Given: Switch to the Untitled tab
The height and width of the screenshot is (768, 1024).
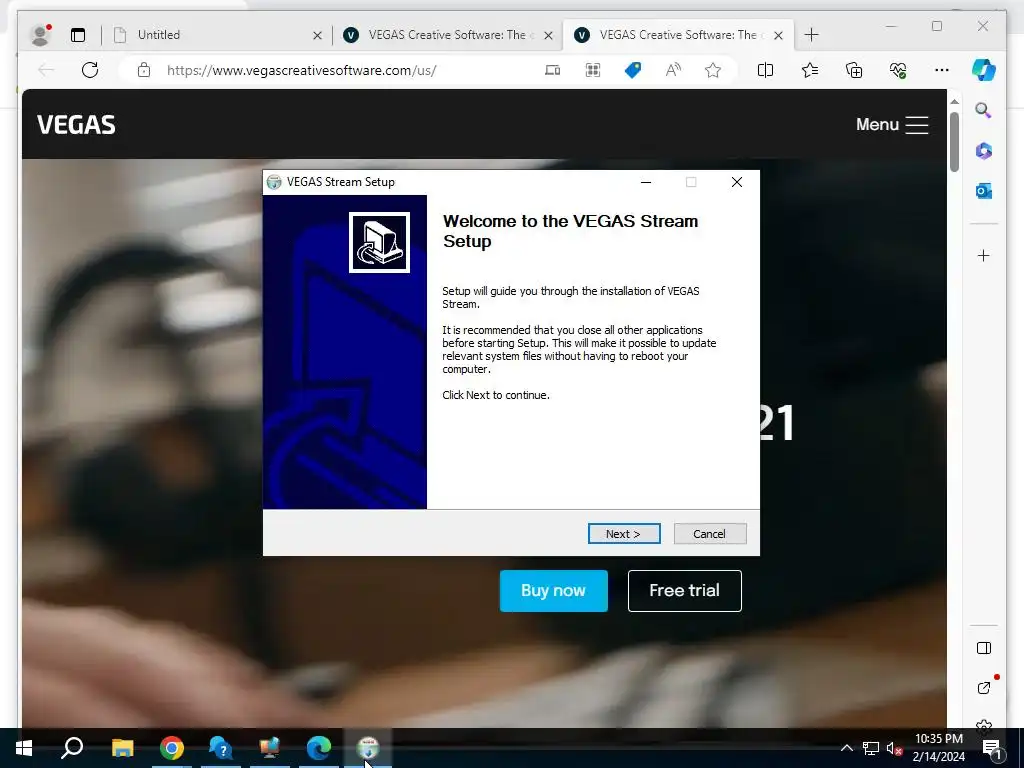Looking at the screenshot, I should pyautogui.click(x=217, y=35).
